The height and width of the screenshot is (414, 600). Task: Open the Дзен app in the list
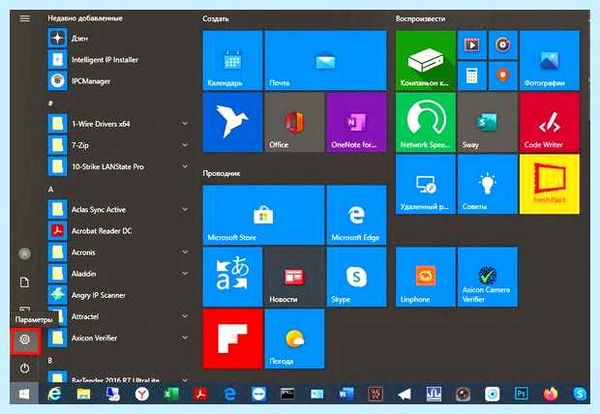119,38
